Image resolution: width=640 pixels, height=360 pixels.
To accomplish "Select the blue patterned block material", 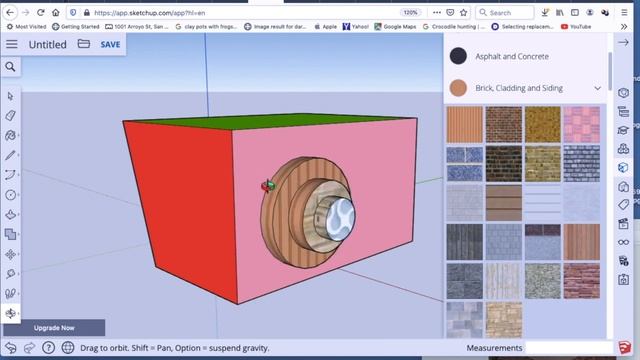I will (464, 164).
